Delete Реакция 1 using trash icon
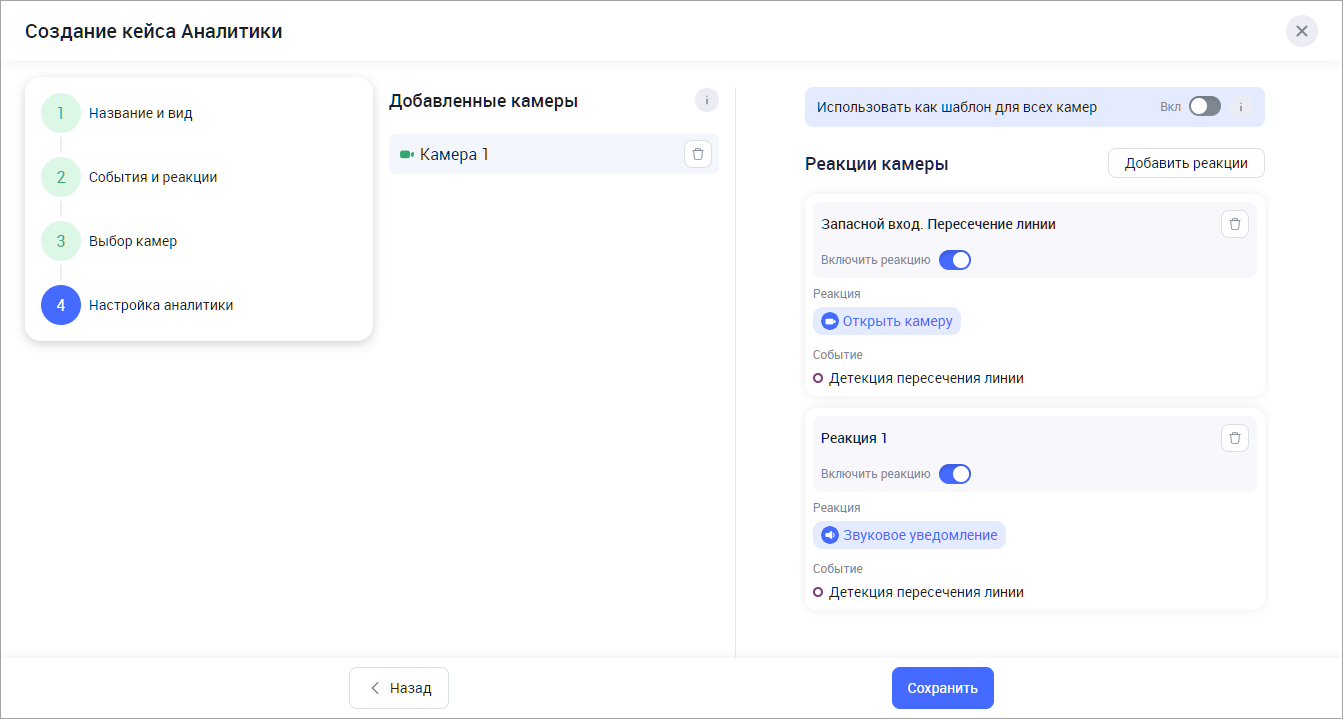The width and height of the screenshot is (1343, 719). point(1234,438)
